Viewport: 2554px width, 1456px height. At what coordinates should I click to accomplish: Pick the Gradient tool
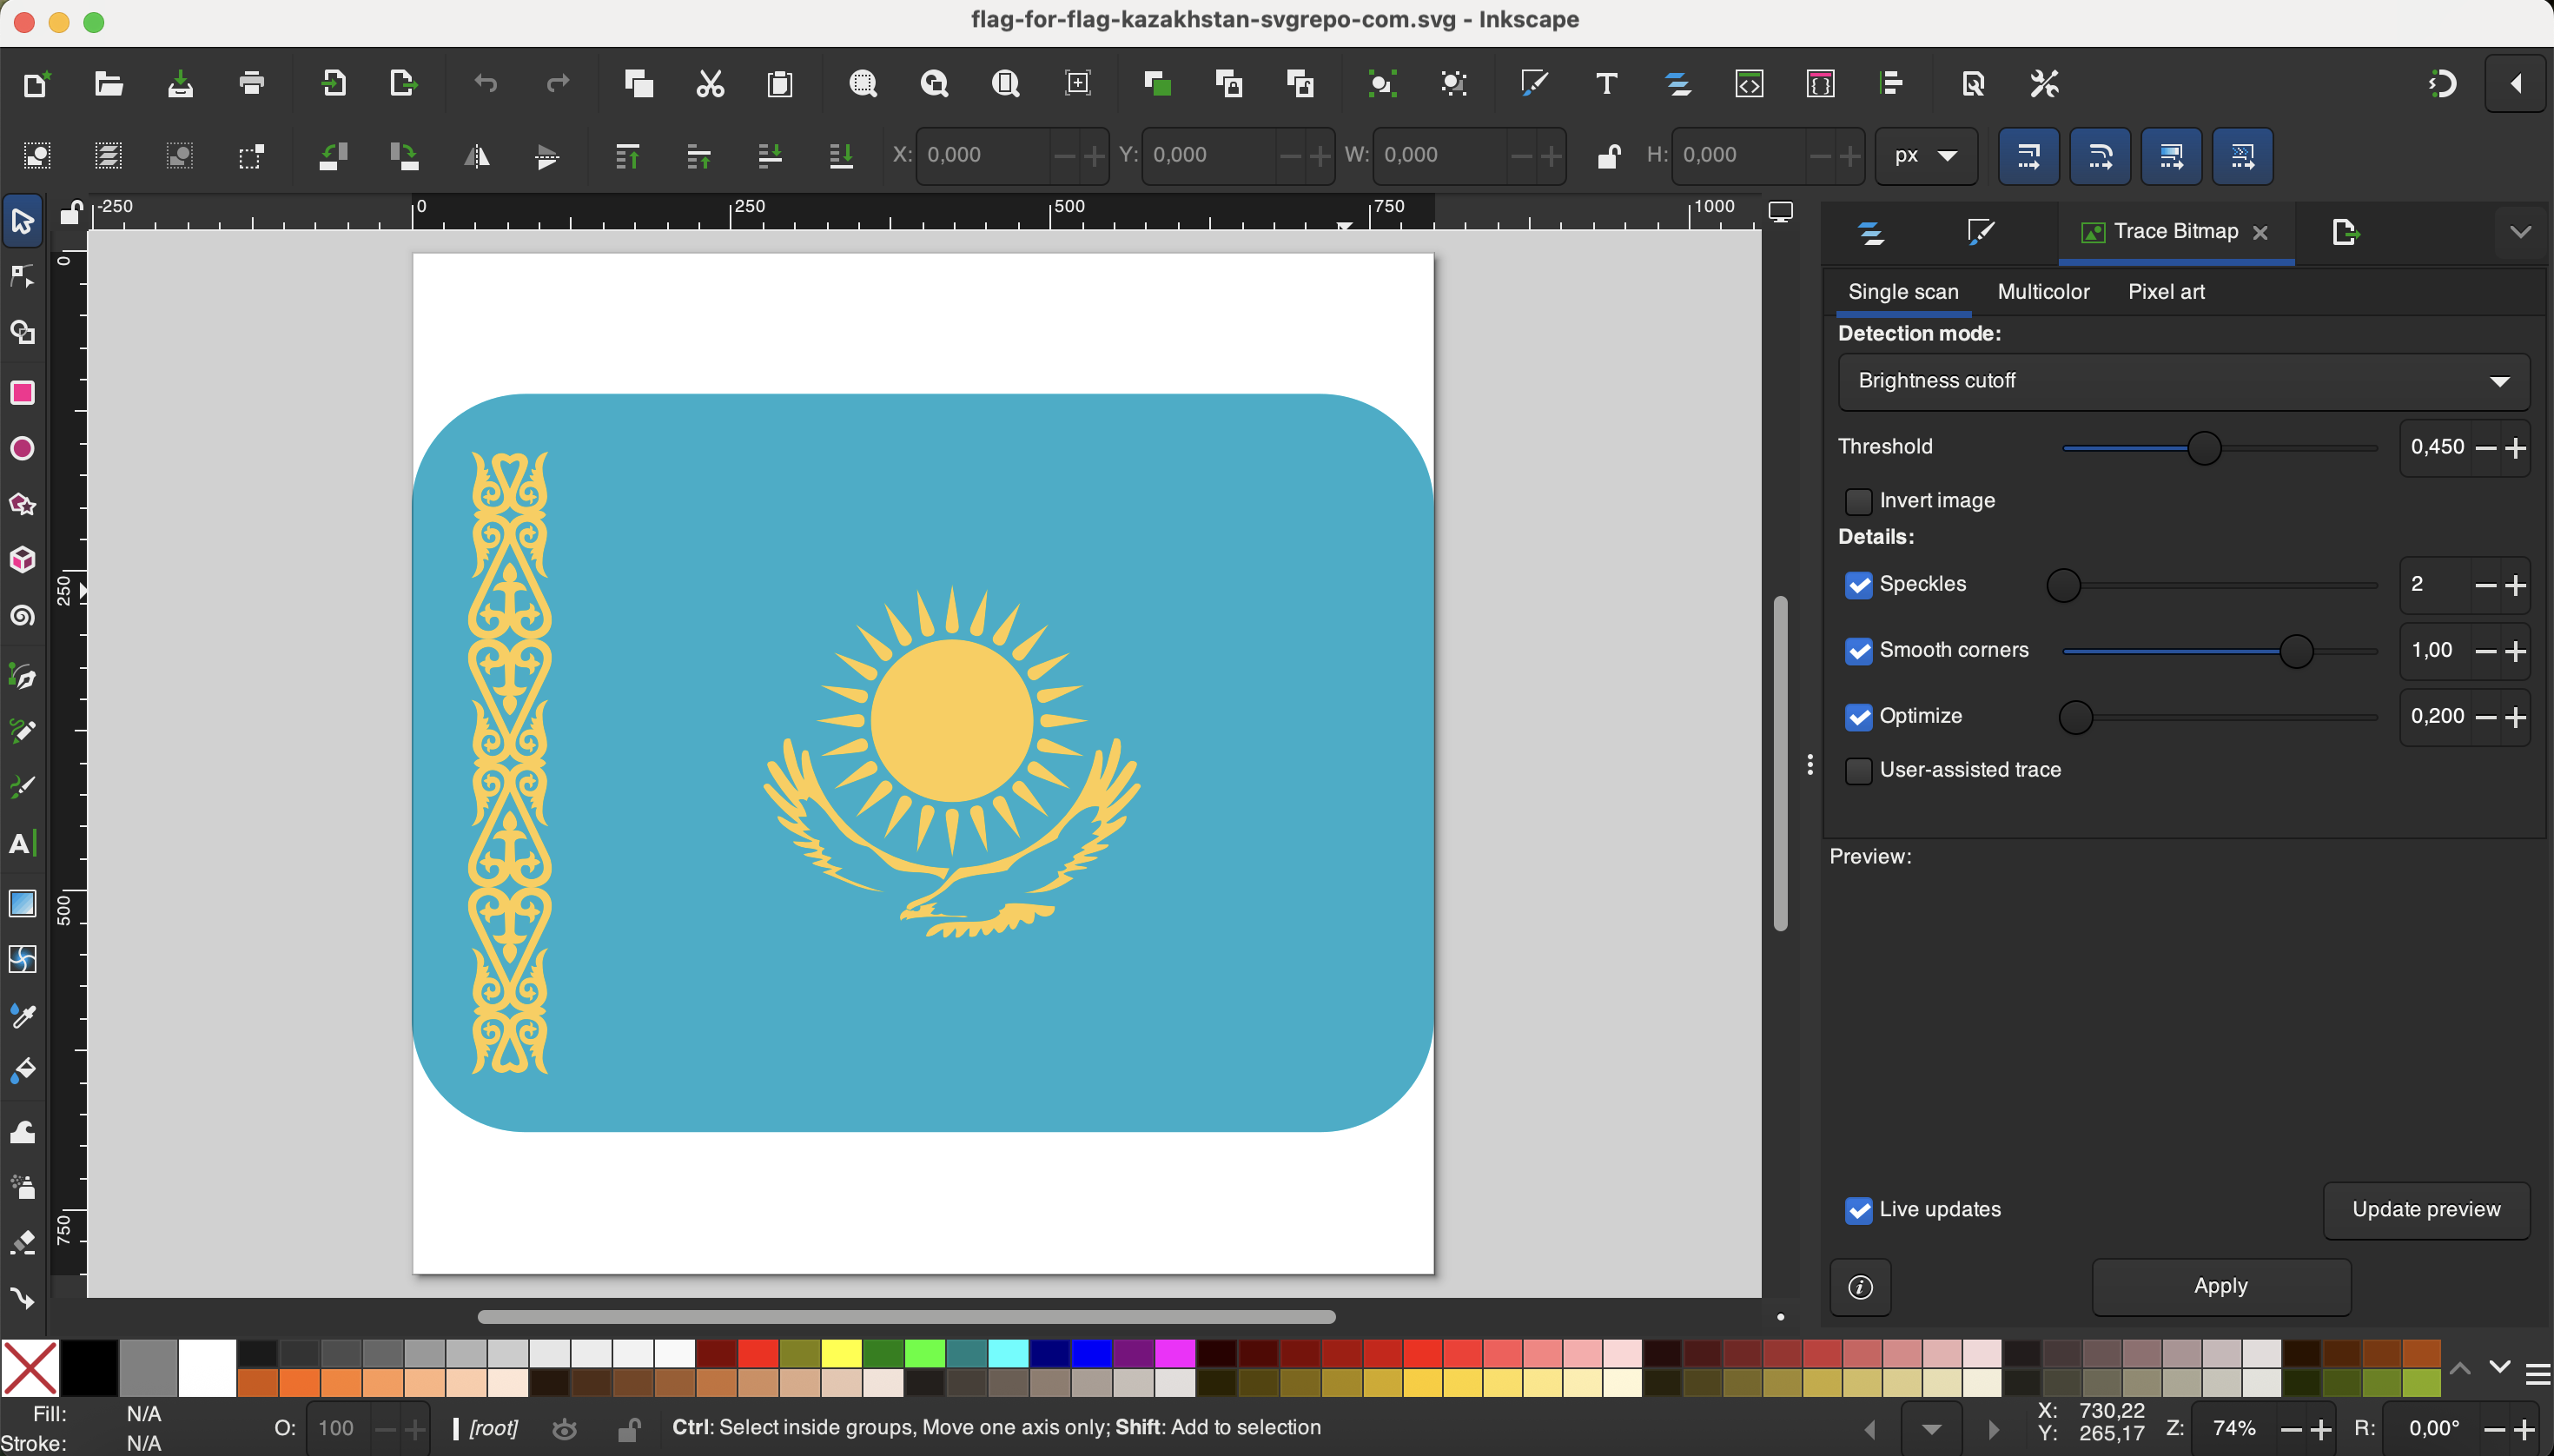[x=22, y=903]
